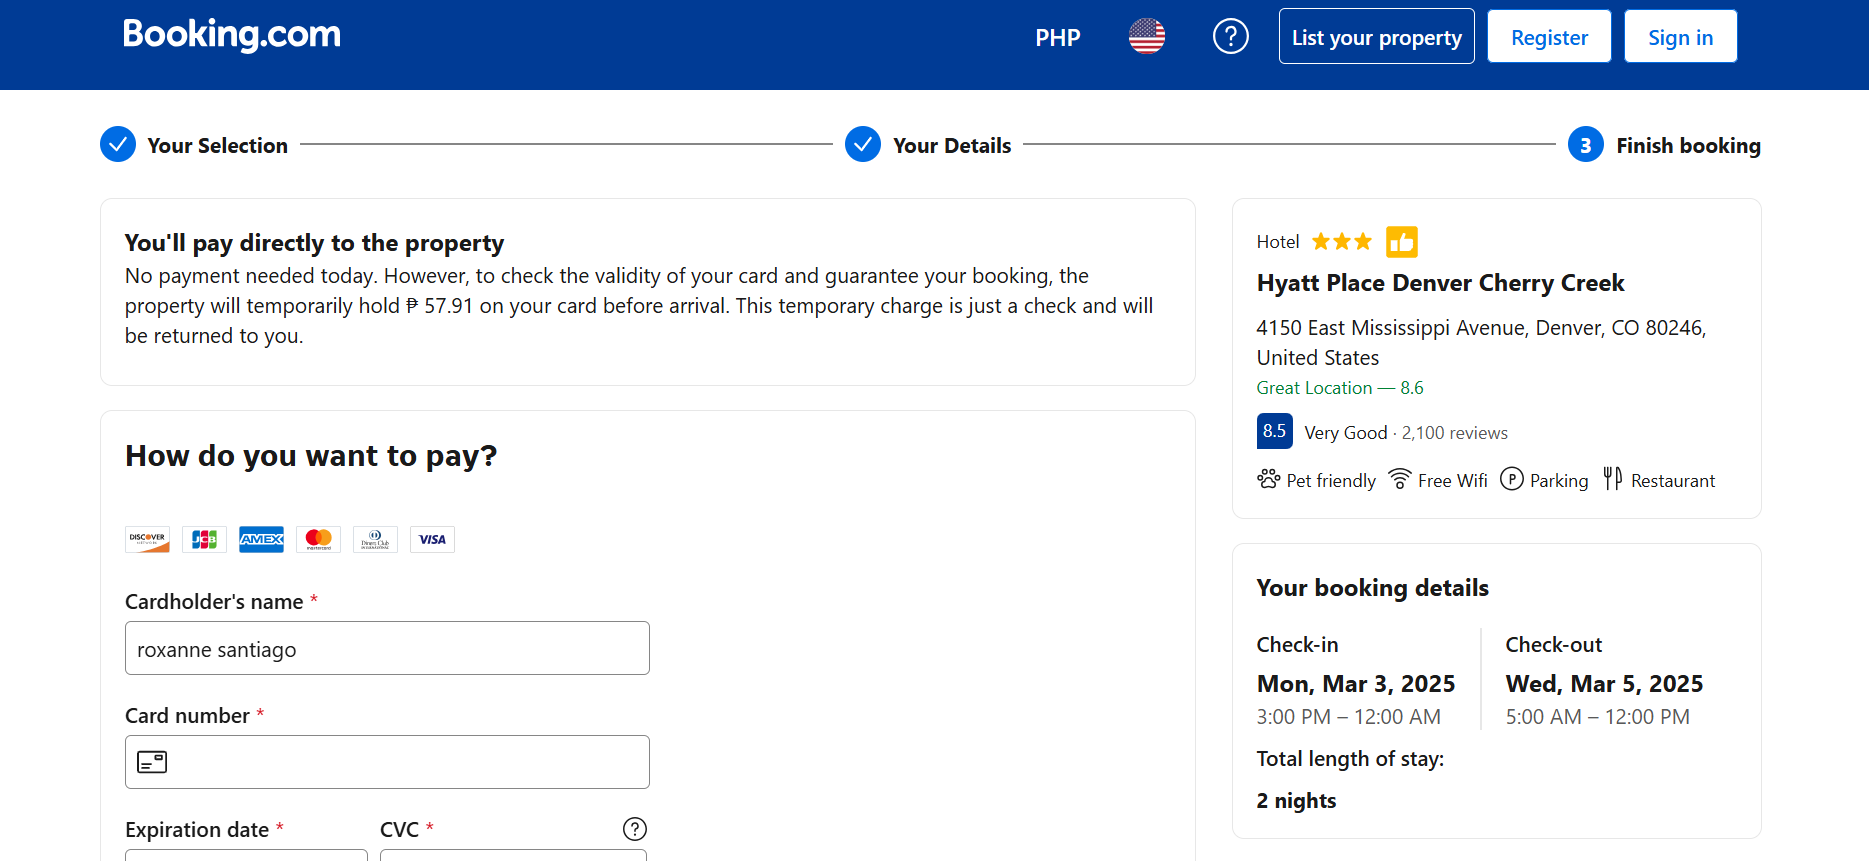Click the Visa card logo

[432, 540]
